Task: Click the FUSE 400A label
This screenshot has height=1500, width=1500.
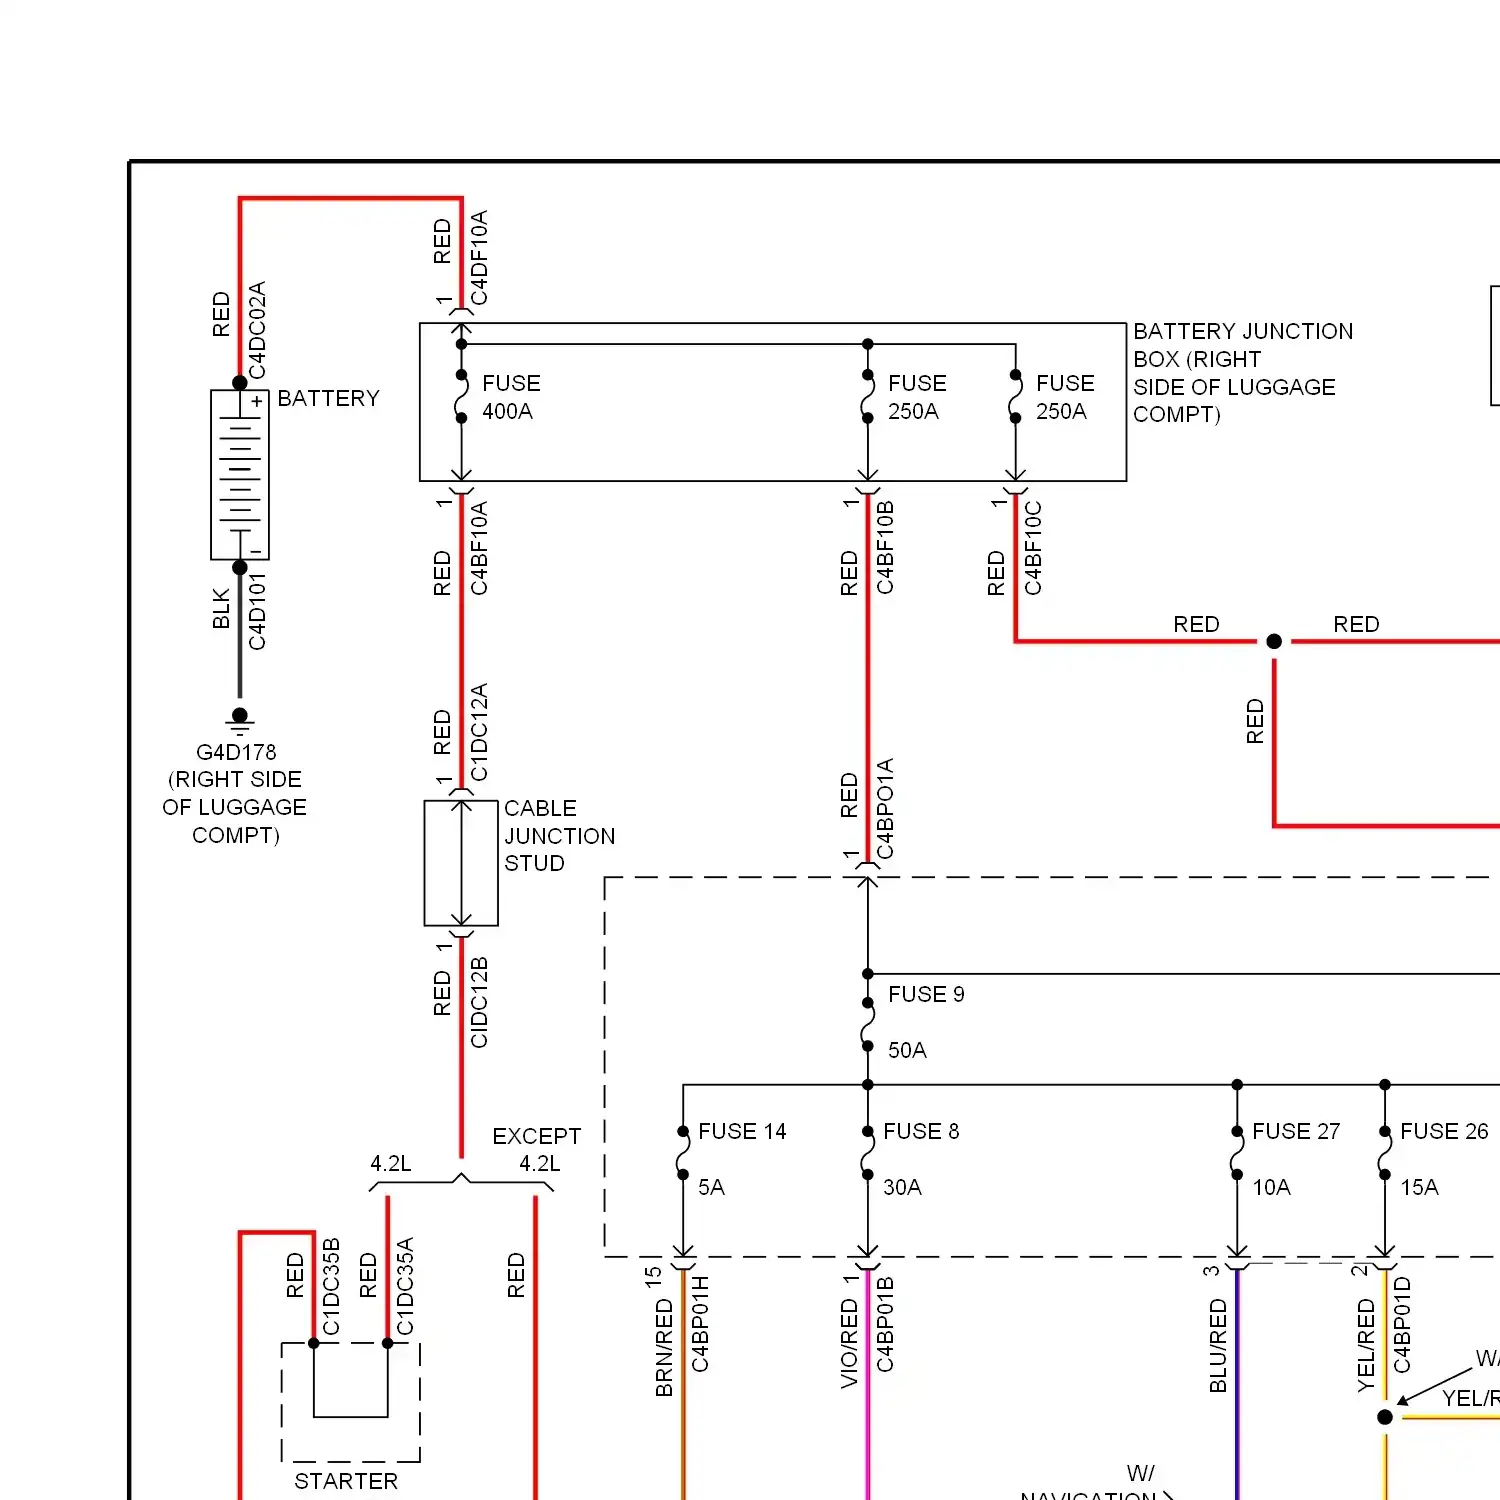Action: (511, 397)
